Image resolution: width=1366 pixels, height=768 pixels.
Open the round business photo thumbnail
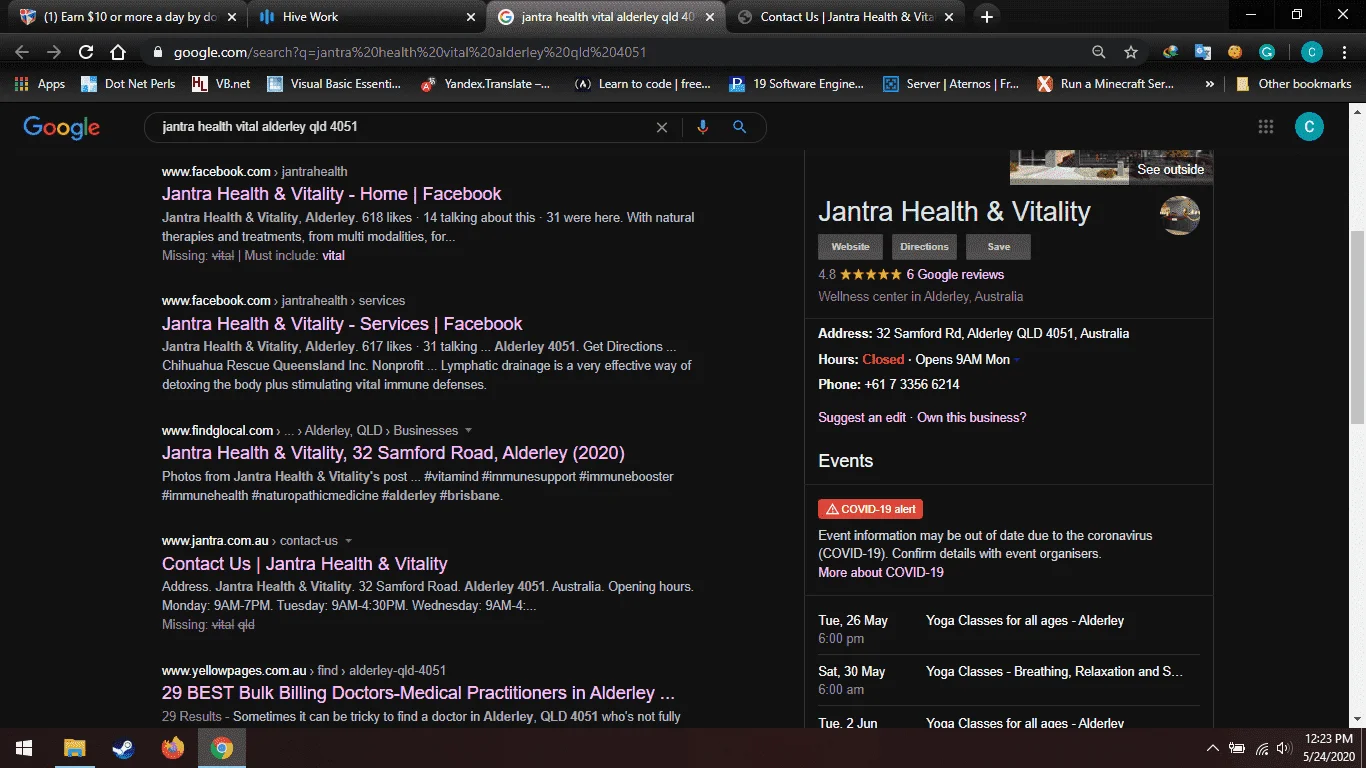click(x=1180, y=215)
